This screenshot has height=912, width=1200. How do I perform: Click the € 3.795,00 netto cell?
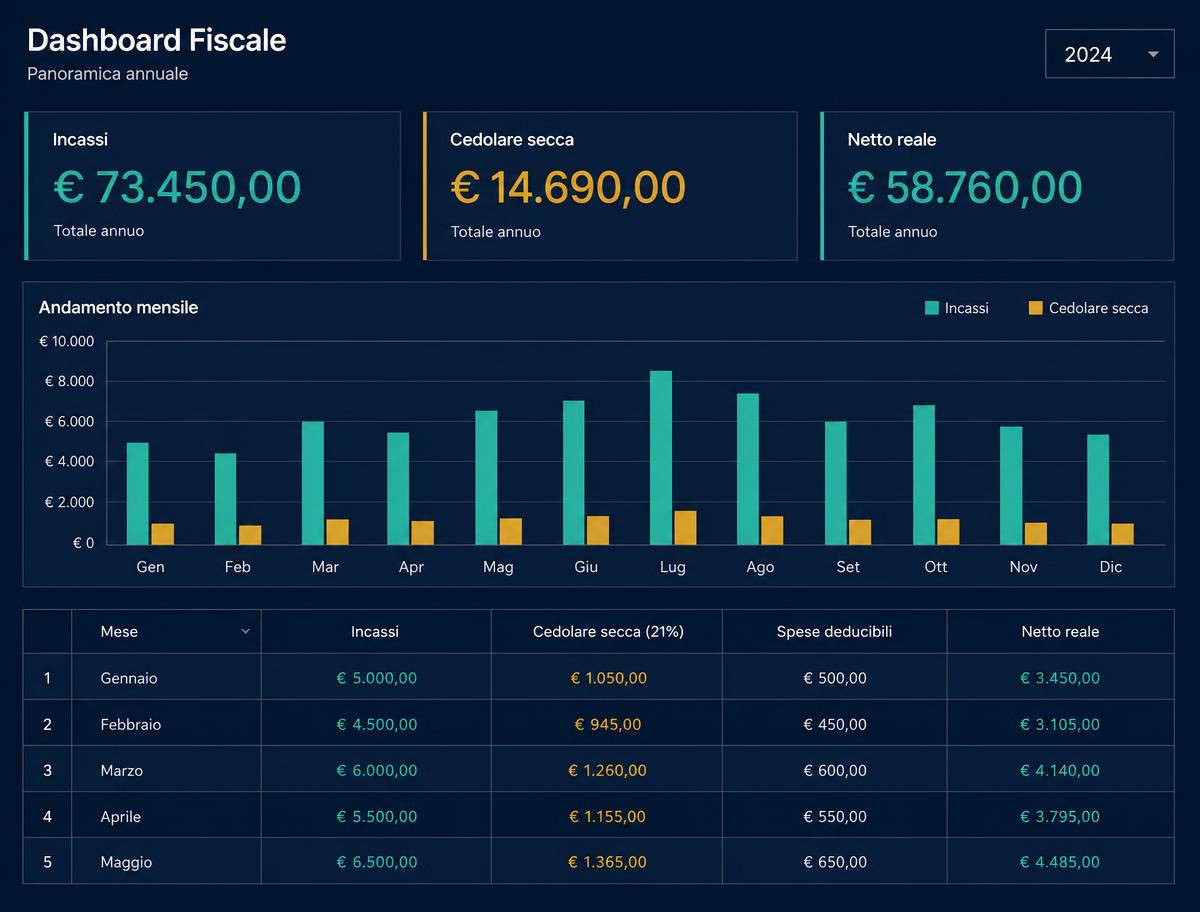click(1060, 816)
